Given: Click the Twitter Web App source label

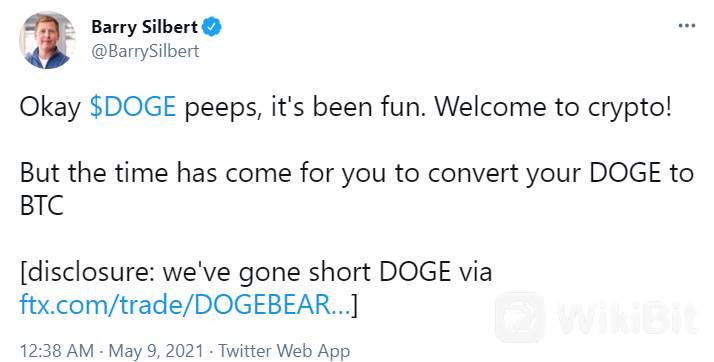Looking at the screenshot, I should pos(284,351).
